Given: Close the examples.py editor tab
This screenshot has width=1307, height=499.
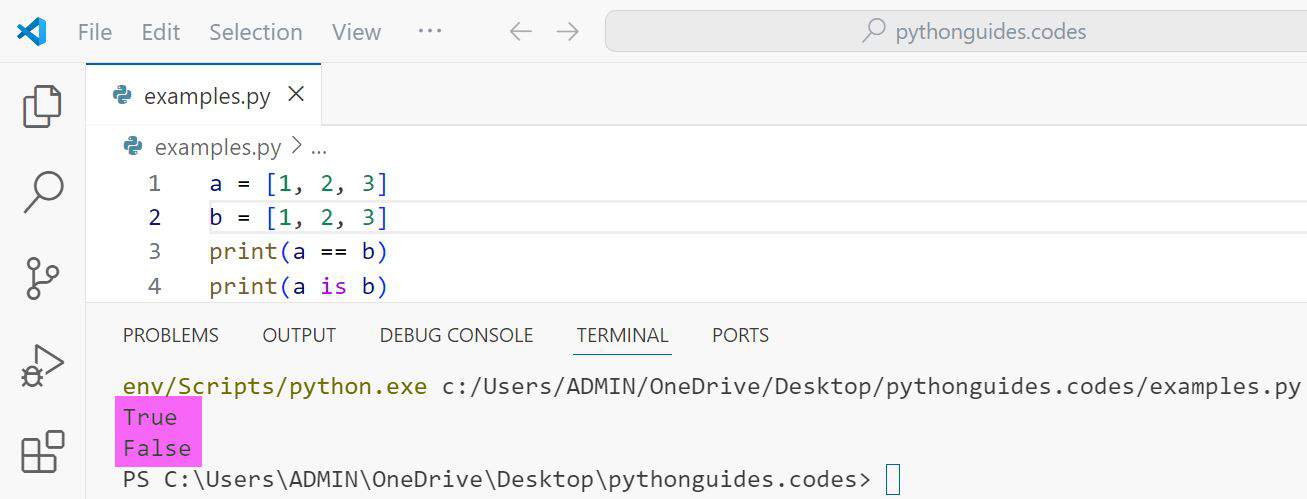Looking at the screenshot, I should click(x=296, y=95).
